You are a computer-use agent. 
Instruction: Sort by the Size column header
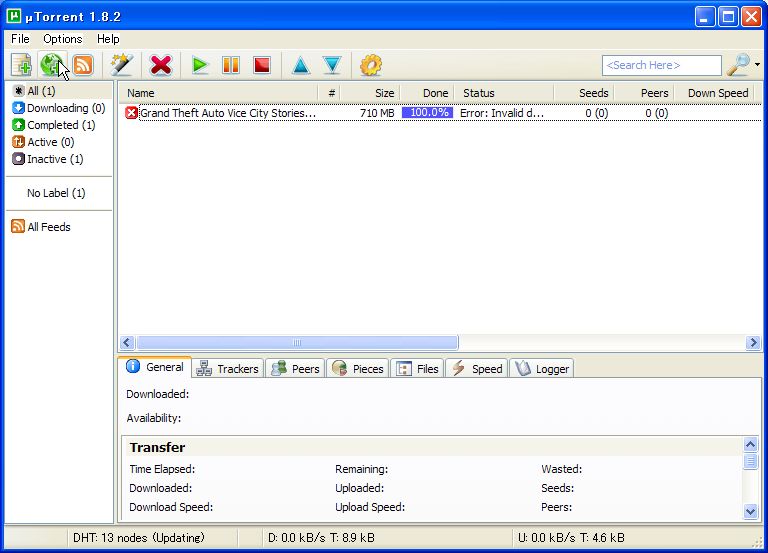370,93
